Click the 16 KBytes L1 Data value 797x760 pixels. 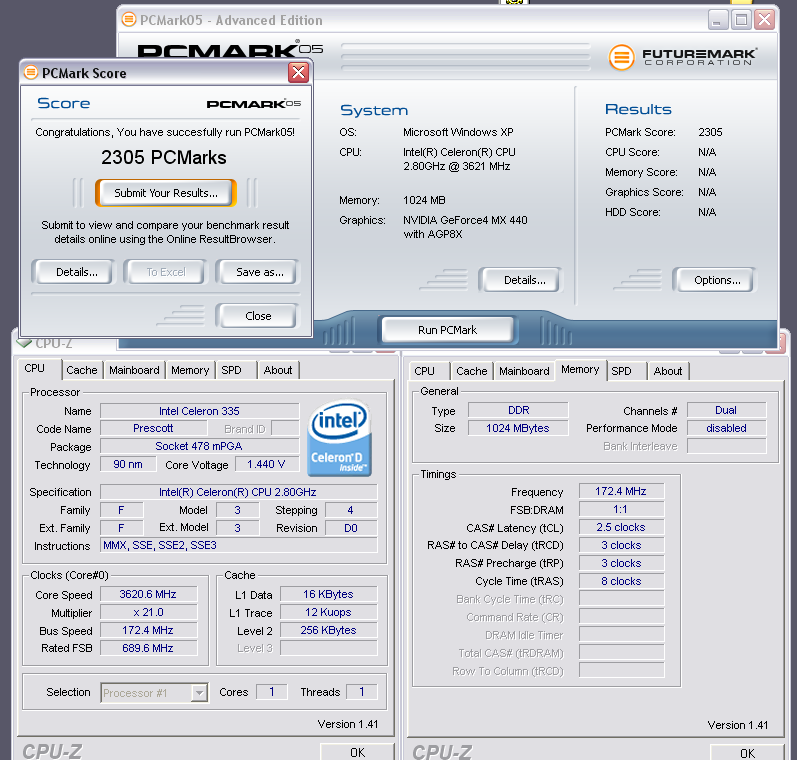[x=328, y=594]
